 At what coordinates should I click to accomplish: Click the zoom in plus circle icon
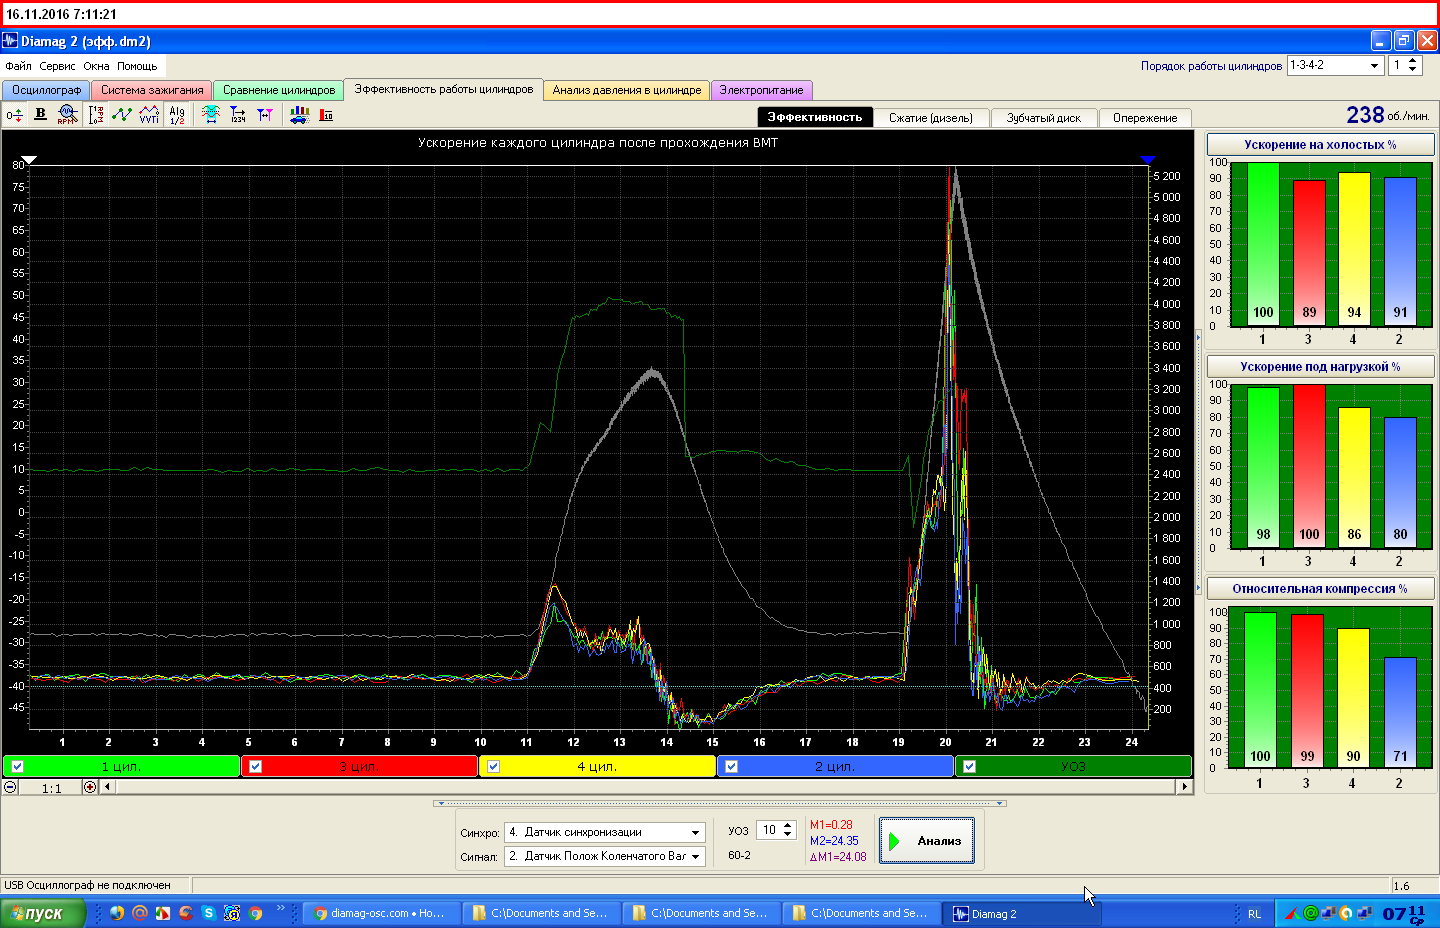pyautogui.click(x=90, y=787)
